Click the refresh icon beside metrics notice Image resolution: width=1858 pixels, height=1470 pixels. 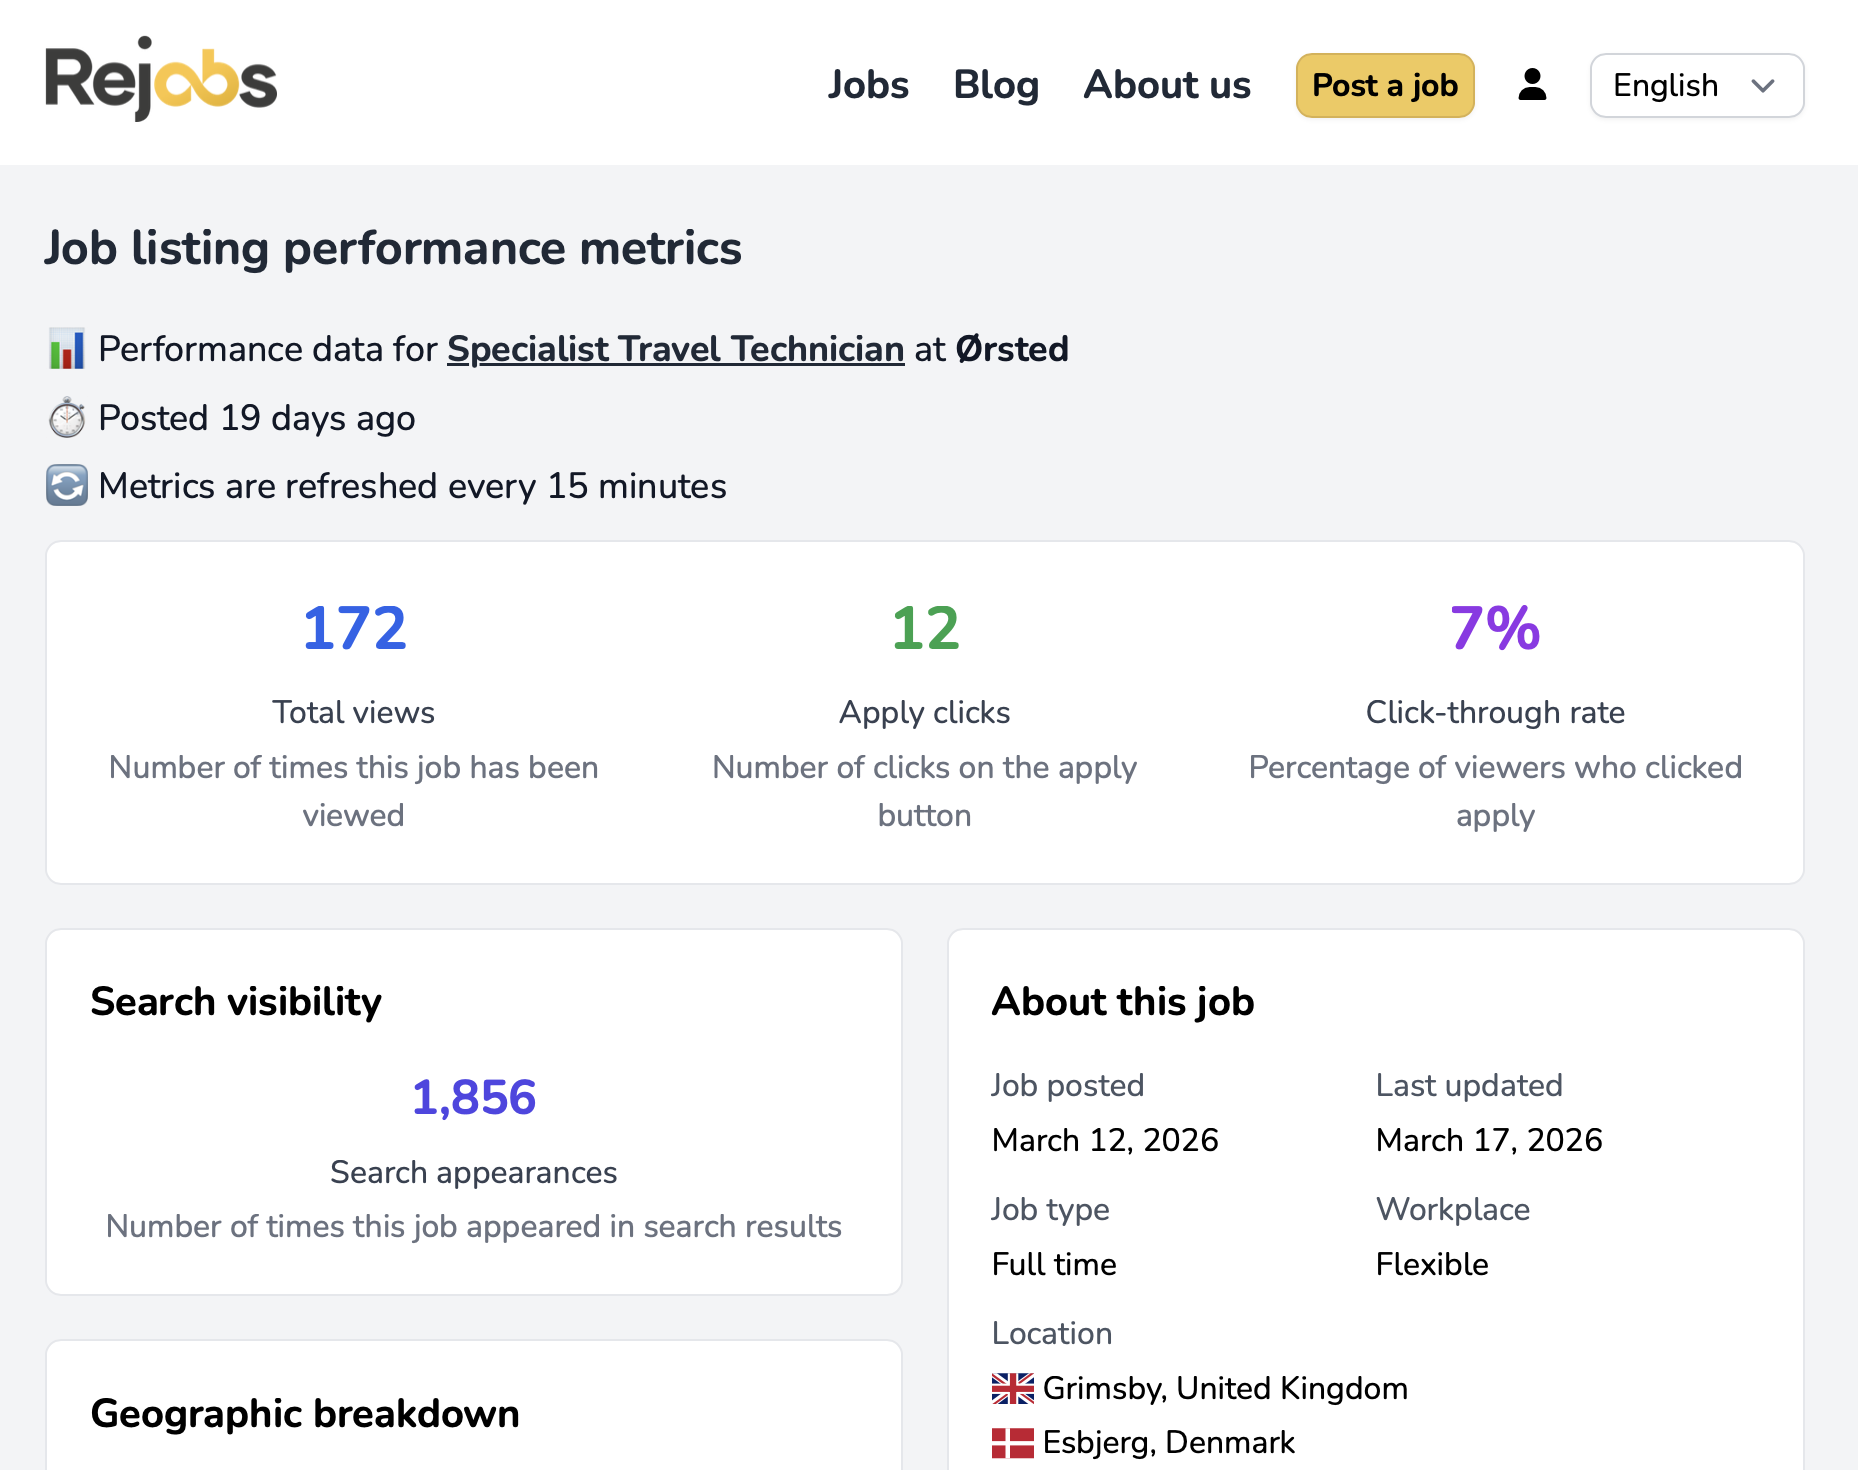tap(66, 486)
